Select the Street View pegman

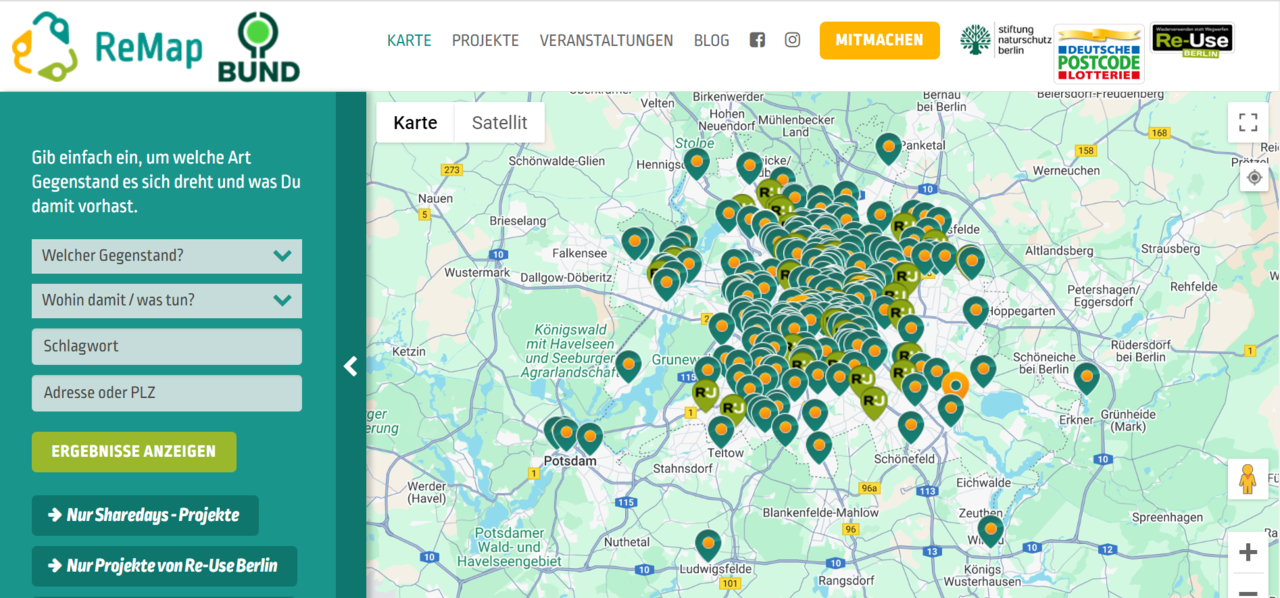coord(1247,479)
